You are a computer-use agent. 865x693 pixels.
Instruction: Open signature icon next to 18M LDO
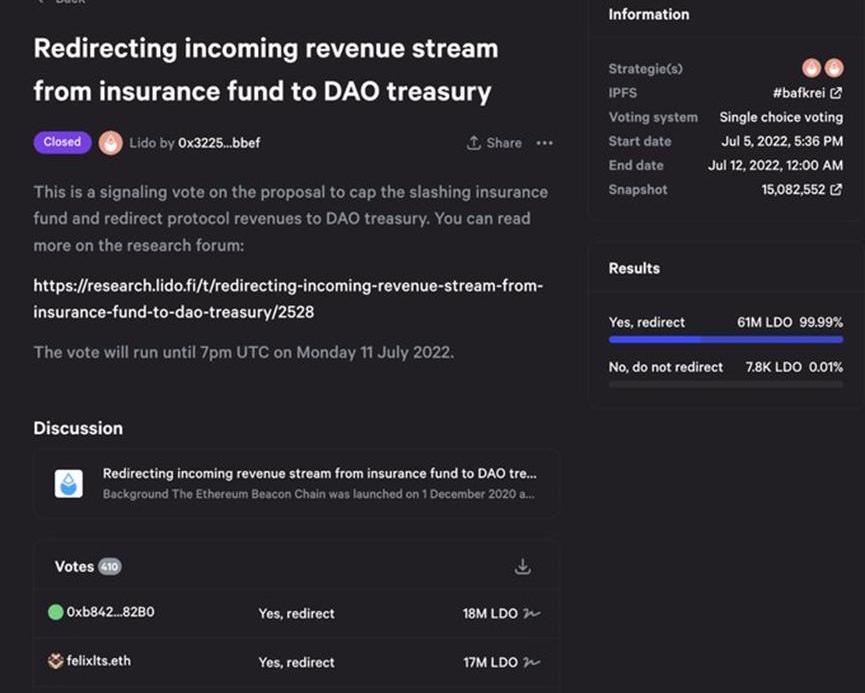(x=532, y=613)
